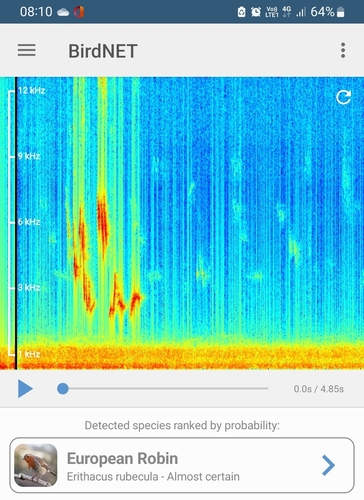Open the hamburger navigation menu
Screen dimensions: 364x500
coord(27,50)
